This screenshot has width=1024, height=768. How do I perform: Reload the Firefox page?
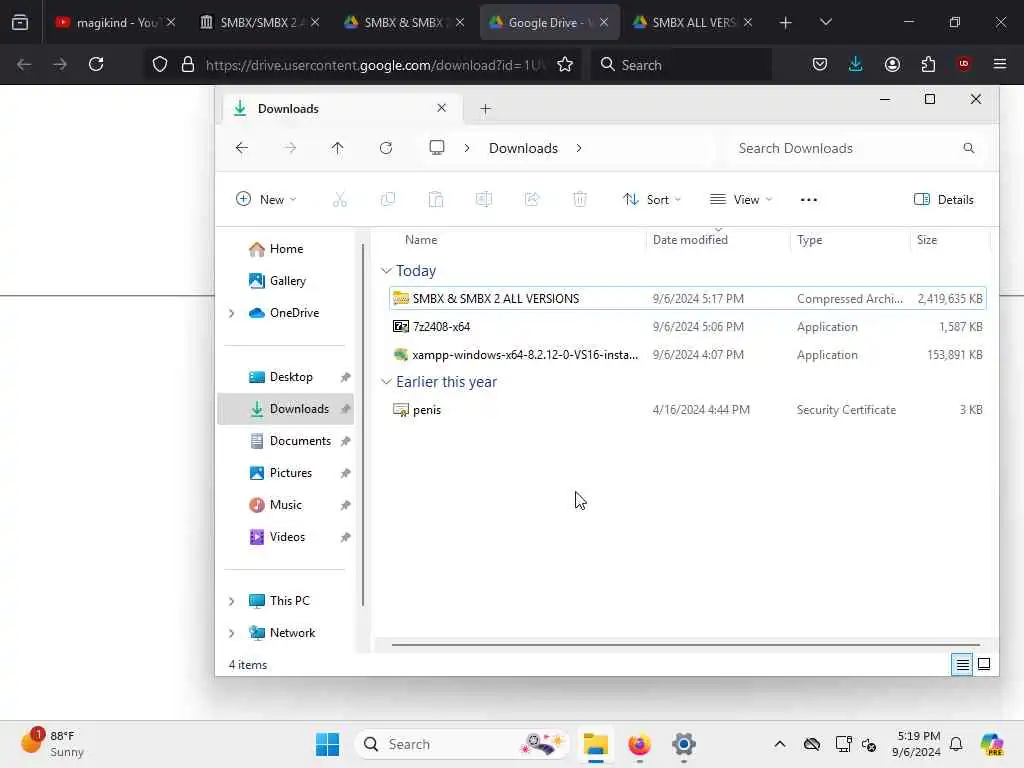[96, 64]
